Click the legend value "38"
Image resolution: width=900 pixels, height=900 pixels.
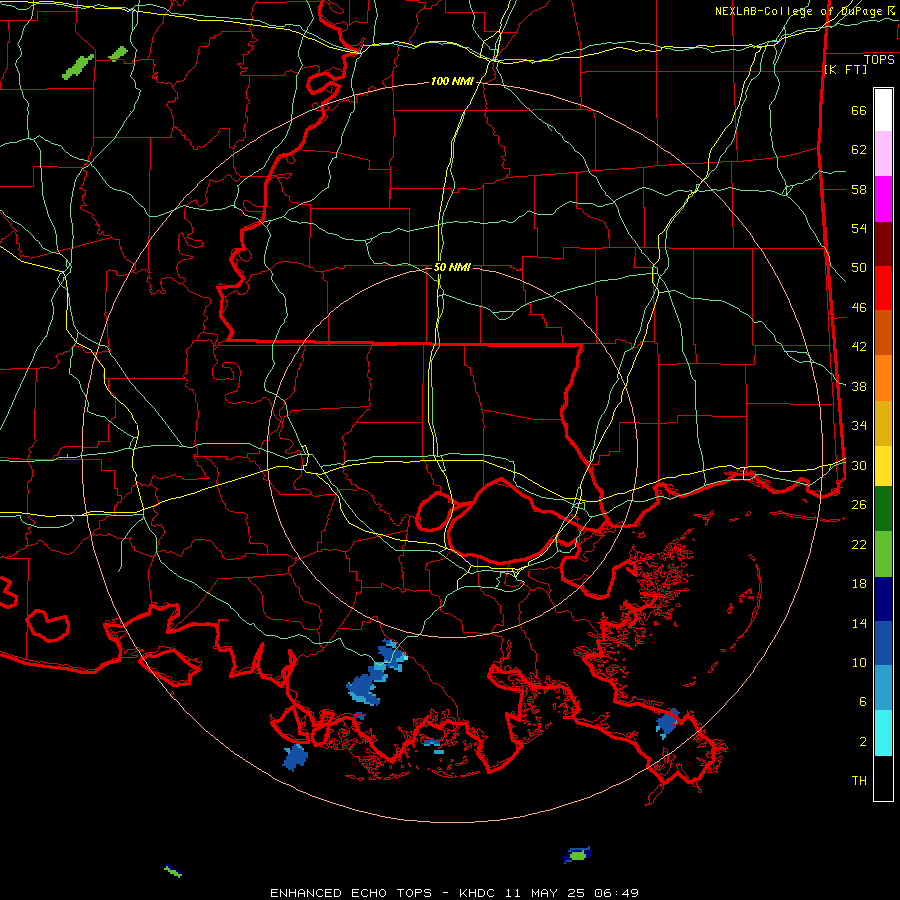tap(859, 386)
